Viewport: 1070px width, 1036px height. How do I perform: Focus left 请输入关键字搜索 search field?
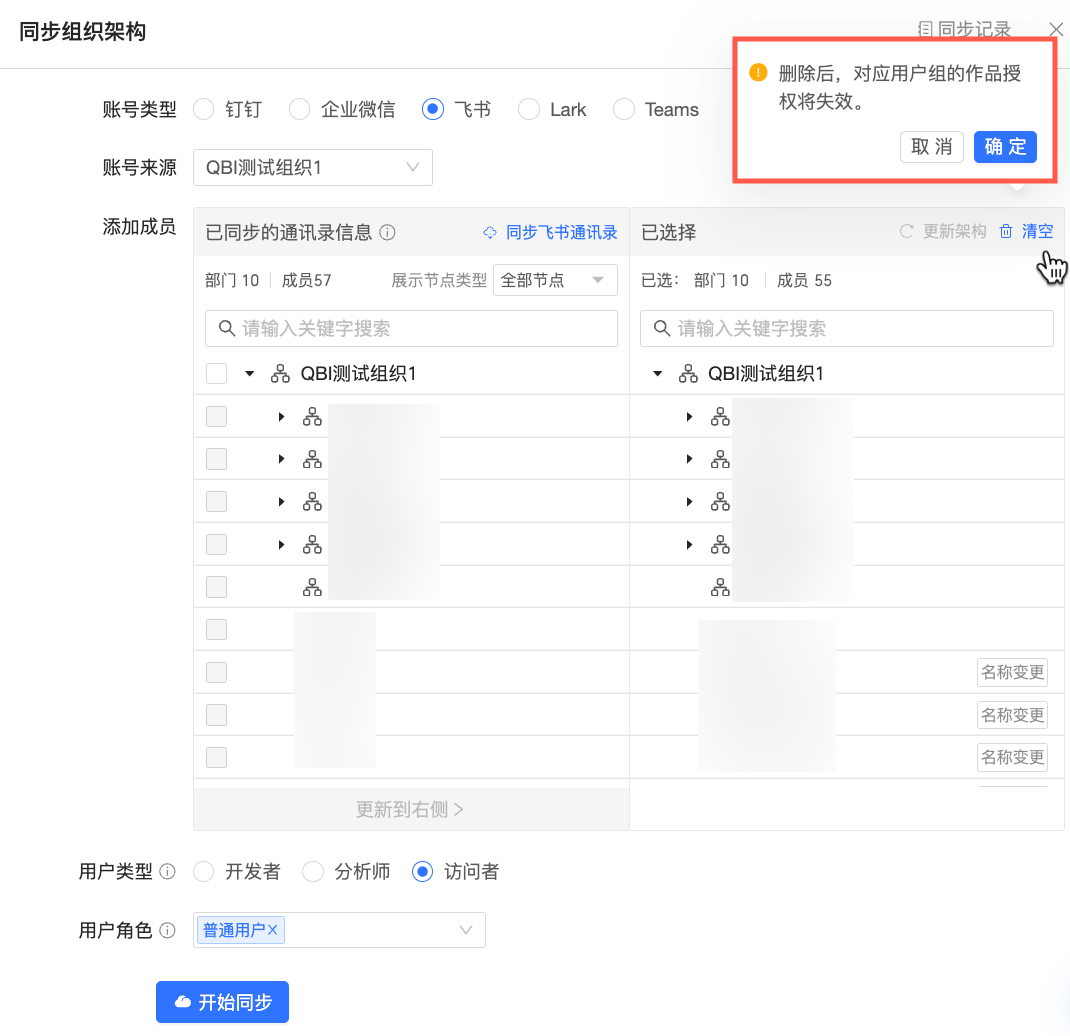point(411,328)
